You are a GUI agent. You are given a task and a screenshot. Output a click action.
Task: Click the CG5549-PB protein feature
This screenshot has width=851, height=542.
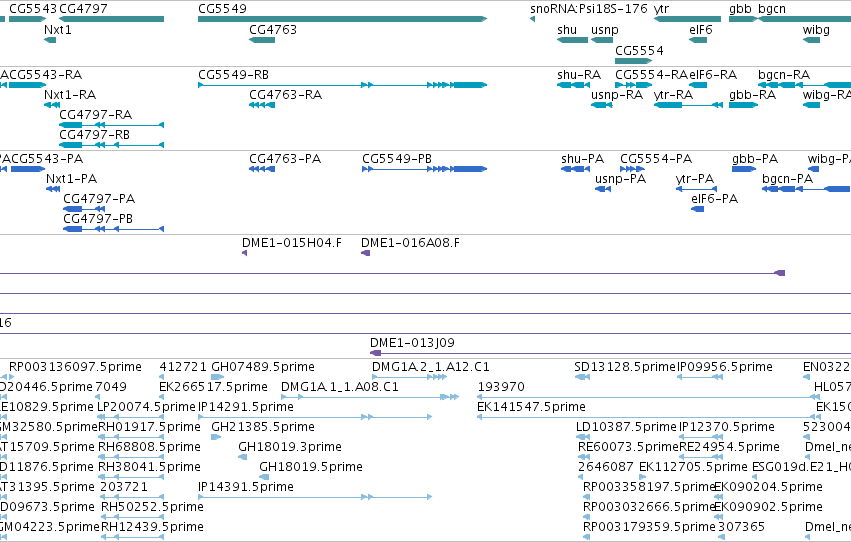pyautogui.click(x=424, y=169)
